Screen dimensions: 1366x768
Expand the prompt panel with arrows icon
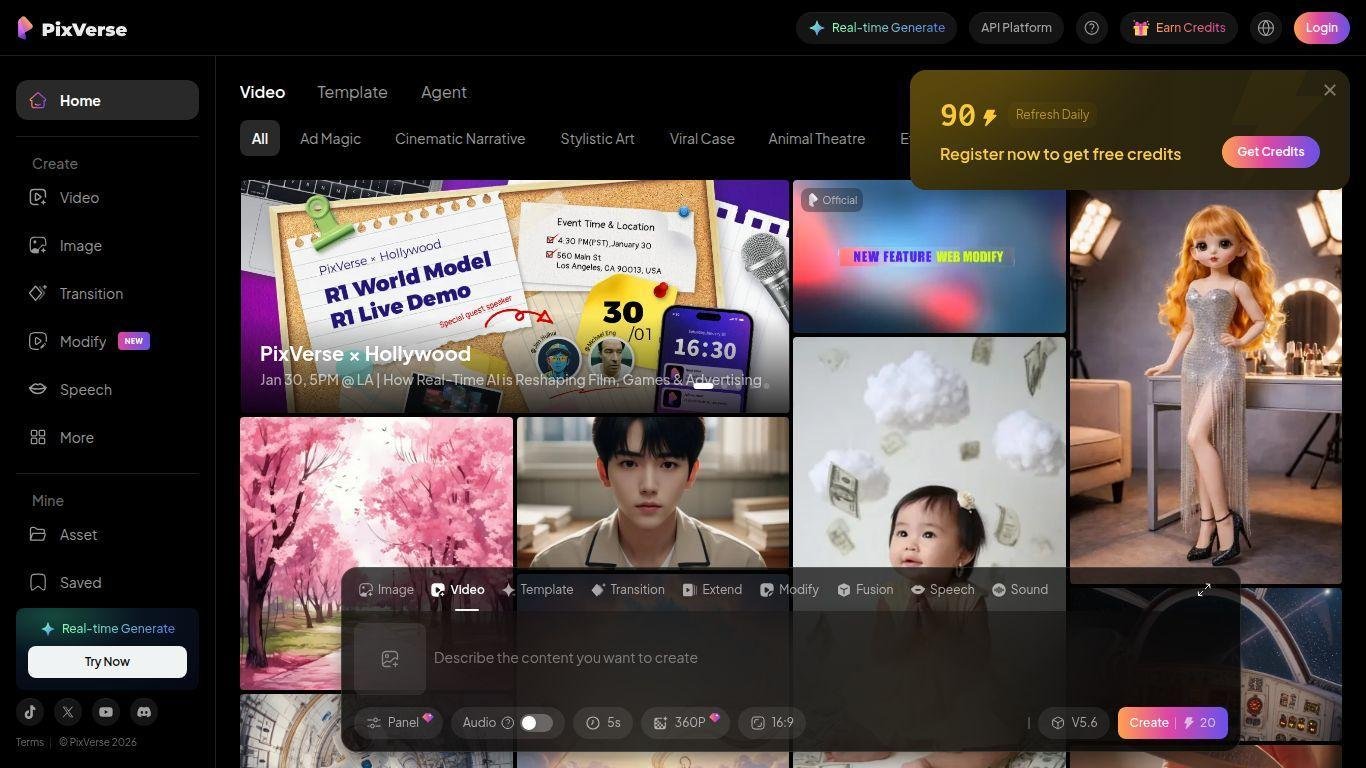point(1204,590)
